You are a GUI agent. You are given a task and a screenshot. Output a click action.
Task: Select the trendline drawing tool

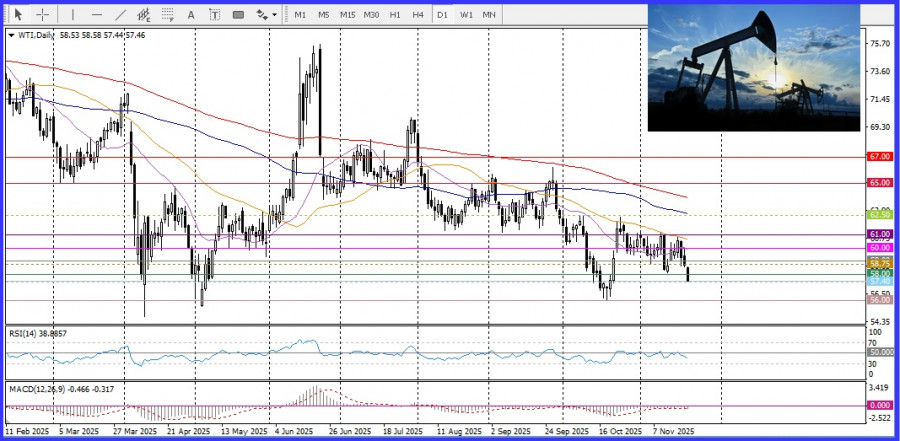click(121, 15)
